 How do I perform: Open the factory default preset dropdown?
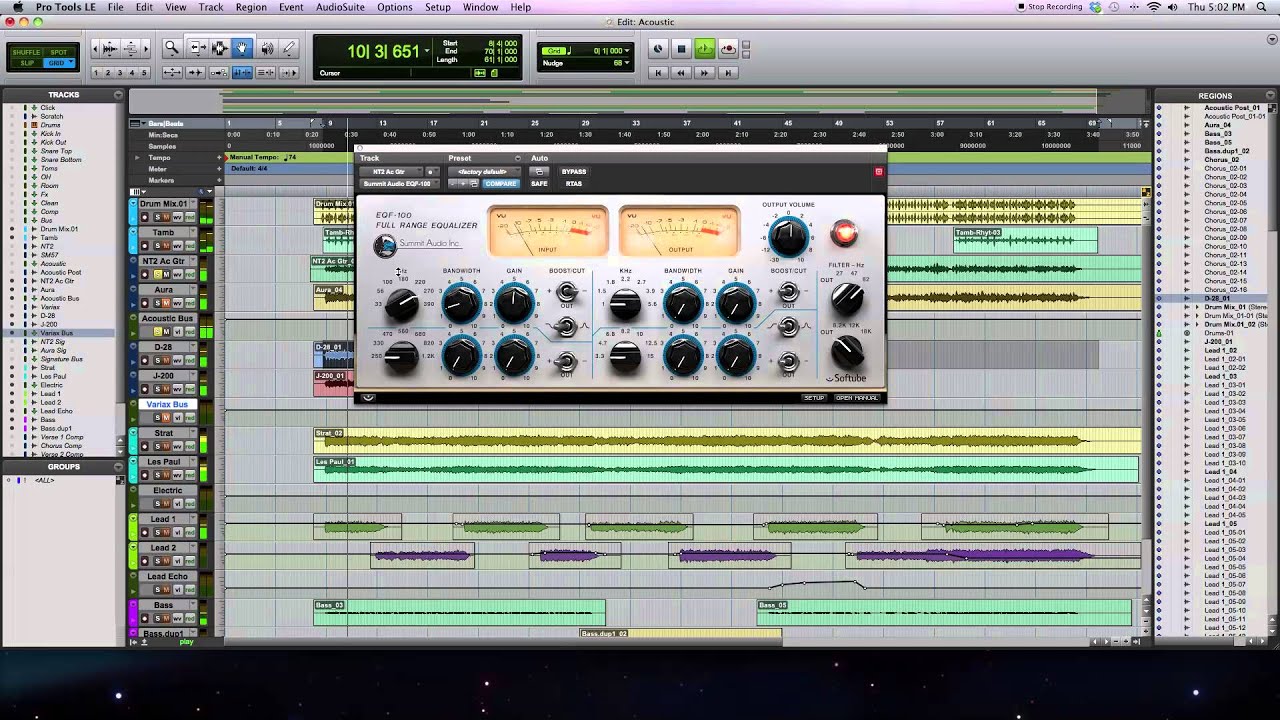[x=484, y=172]
